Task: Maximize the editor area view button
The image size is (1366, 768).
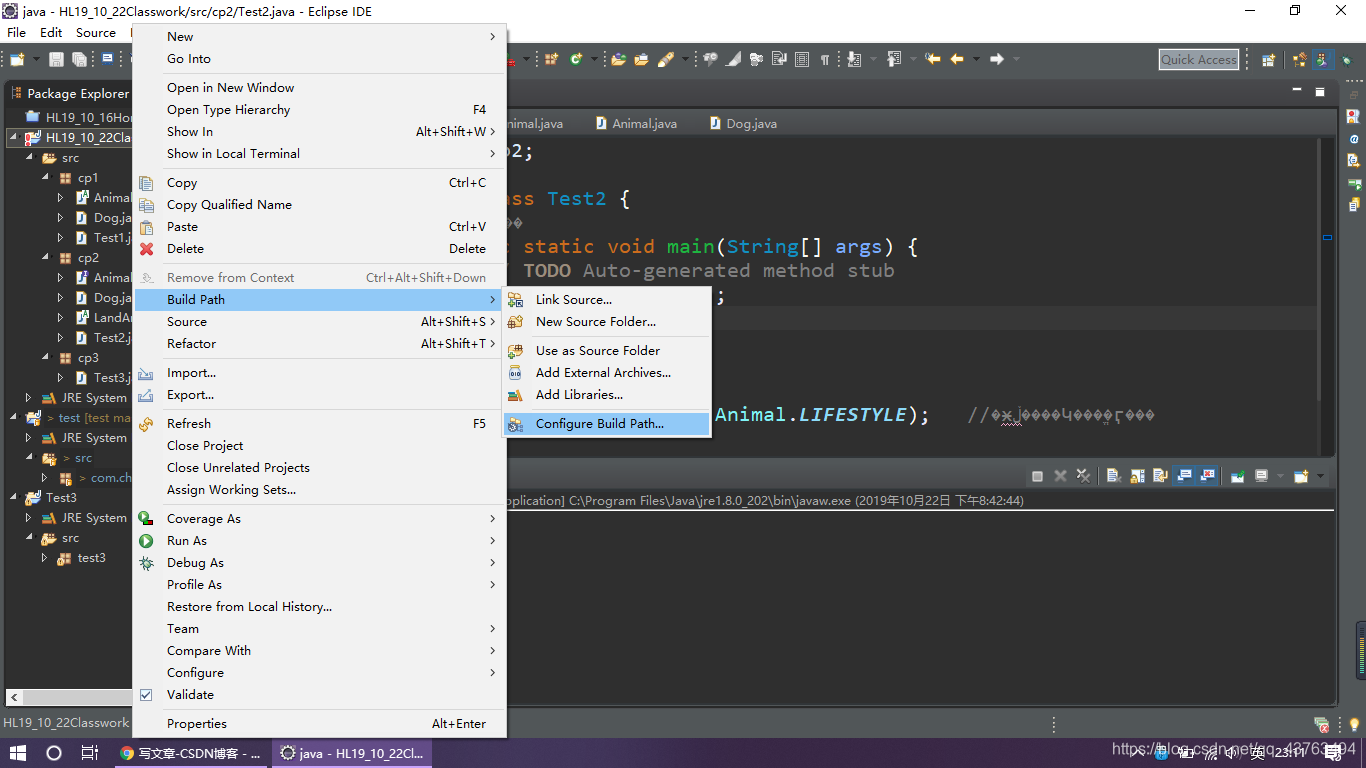Action: pyautogui.click(x=1321, y=92)
